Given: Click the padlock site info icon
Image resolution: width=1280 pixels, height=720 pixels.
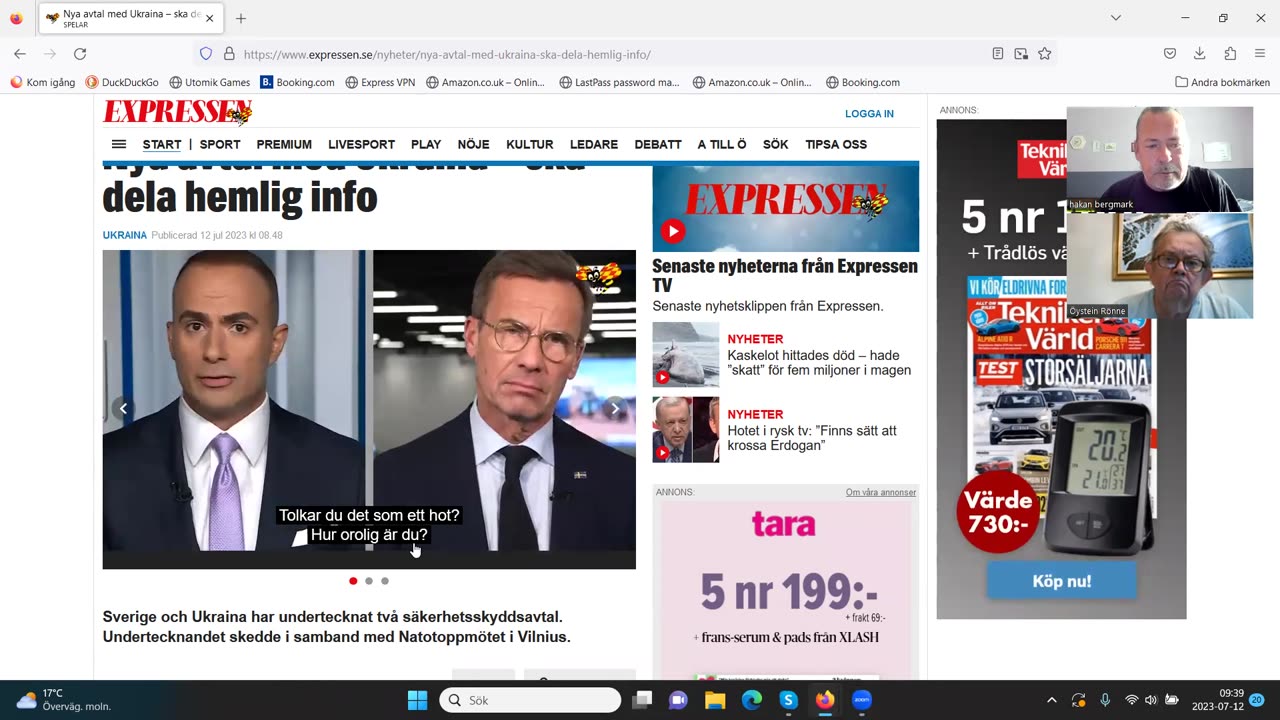Looking at the screenshot, I should click(x=229, y=54).
